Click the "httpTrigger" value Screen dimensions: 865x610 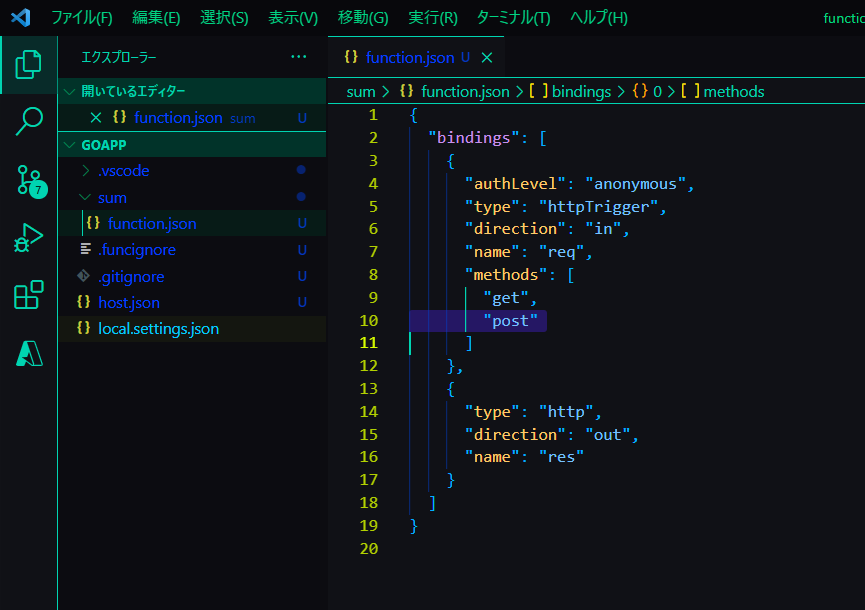point(598,207)
